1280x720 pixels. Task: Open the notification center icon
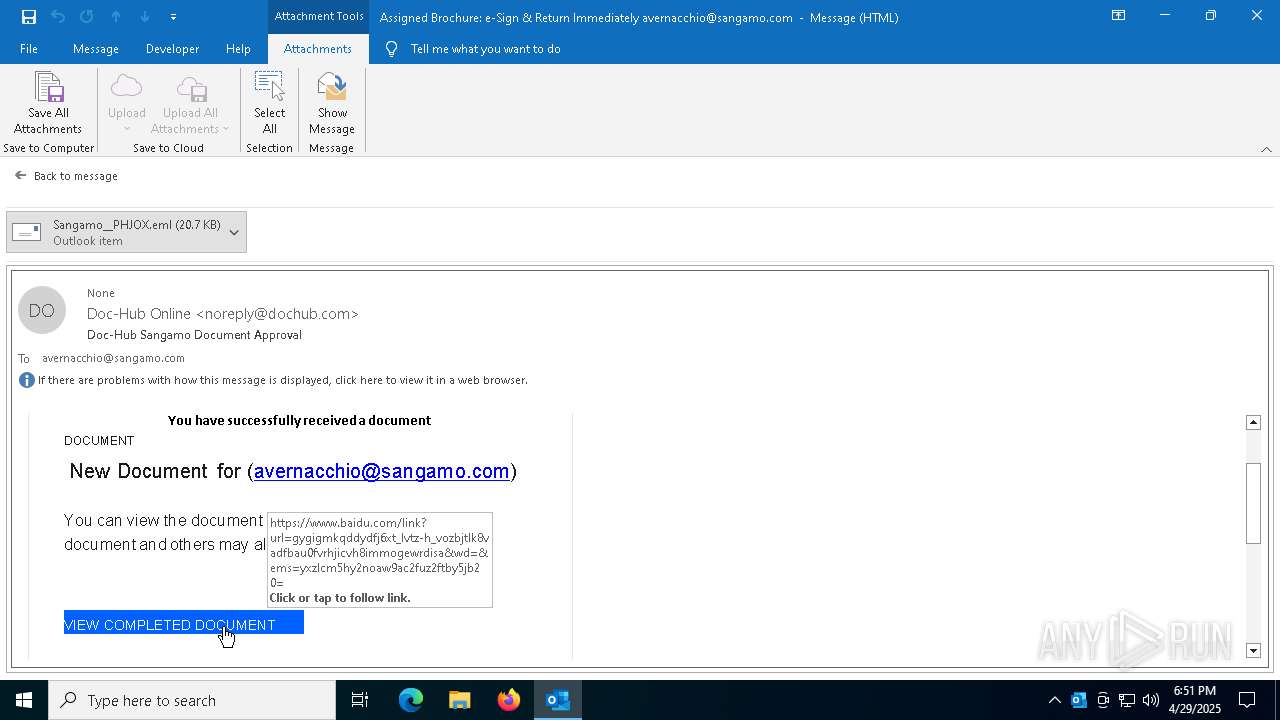pyautogui.click(x=1247, y=700)
